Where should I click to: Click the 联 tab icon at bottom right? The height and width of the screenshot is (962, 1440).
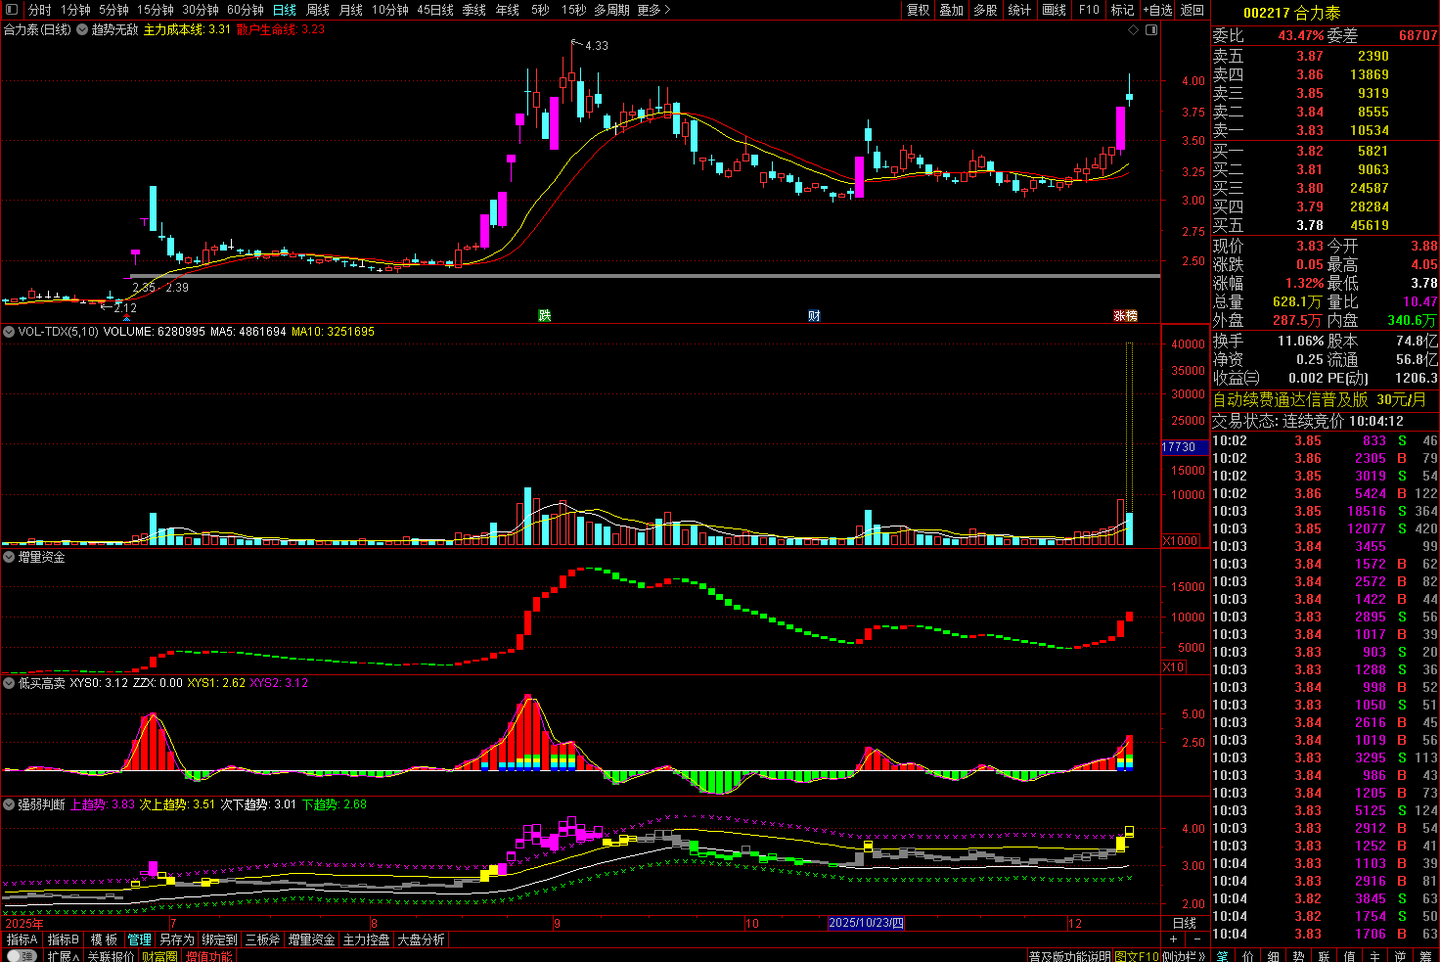[1324, 956]
